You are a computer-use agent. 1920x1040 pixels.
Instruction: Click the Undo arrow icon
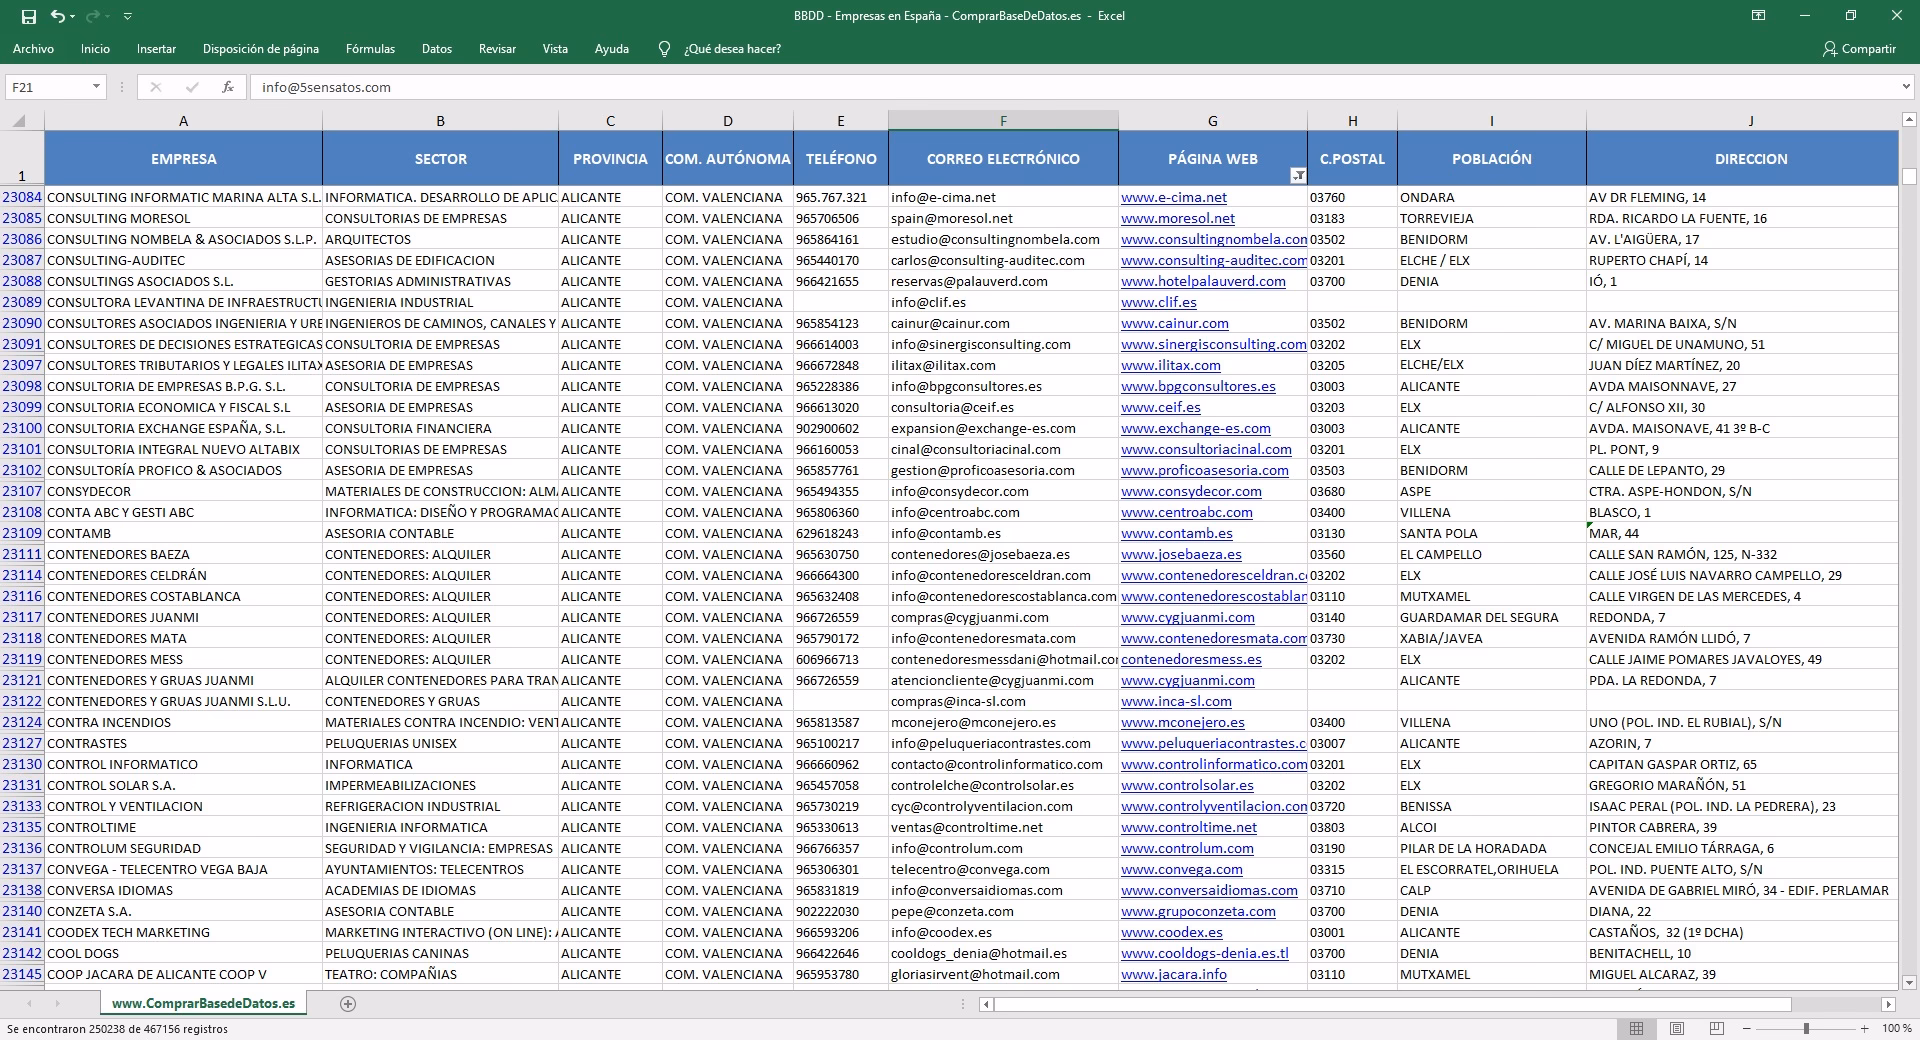(58, 16)
